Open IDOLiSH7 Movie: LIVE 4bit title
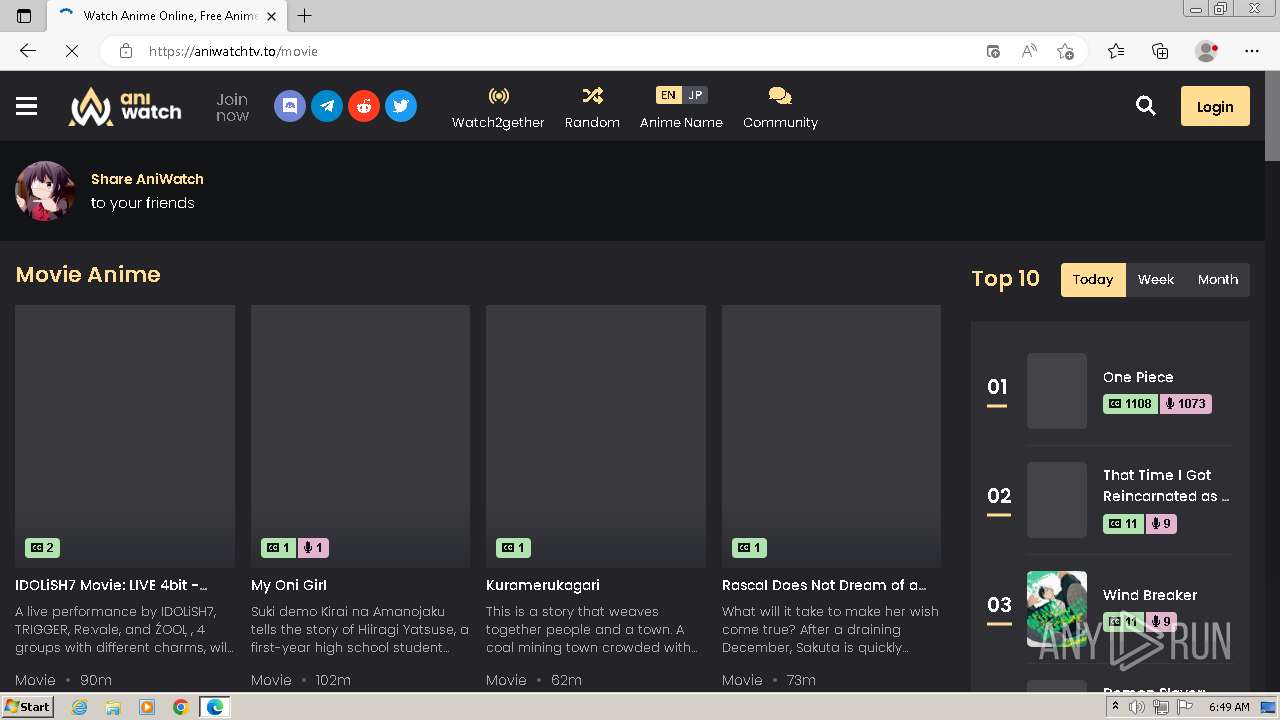 click(x=112, y=585)
